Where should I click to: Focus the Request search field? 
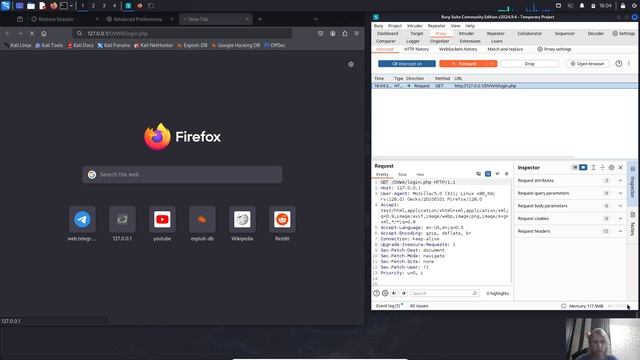444,293
